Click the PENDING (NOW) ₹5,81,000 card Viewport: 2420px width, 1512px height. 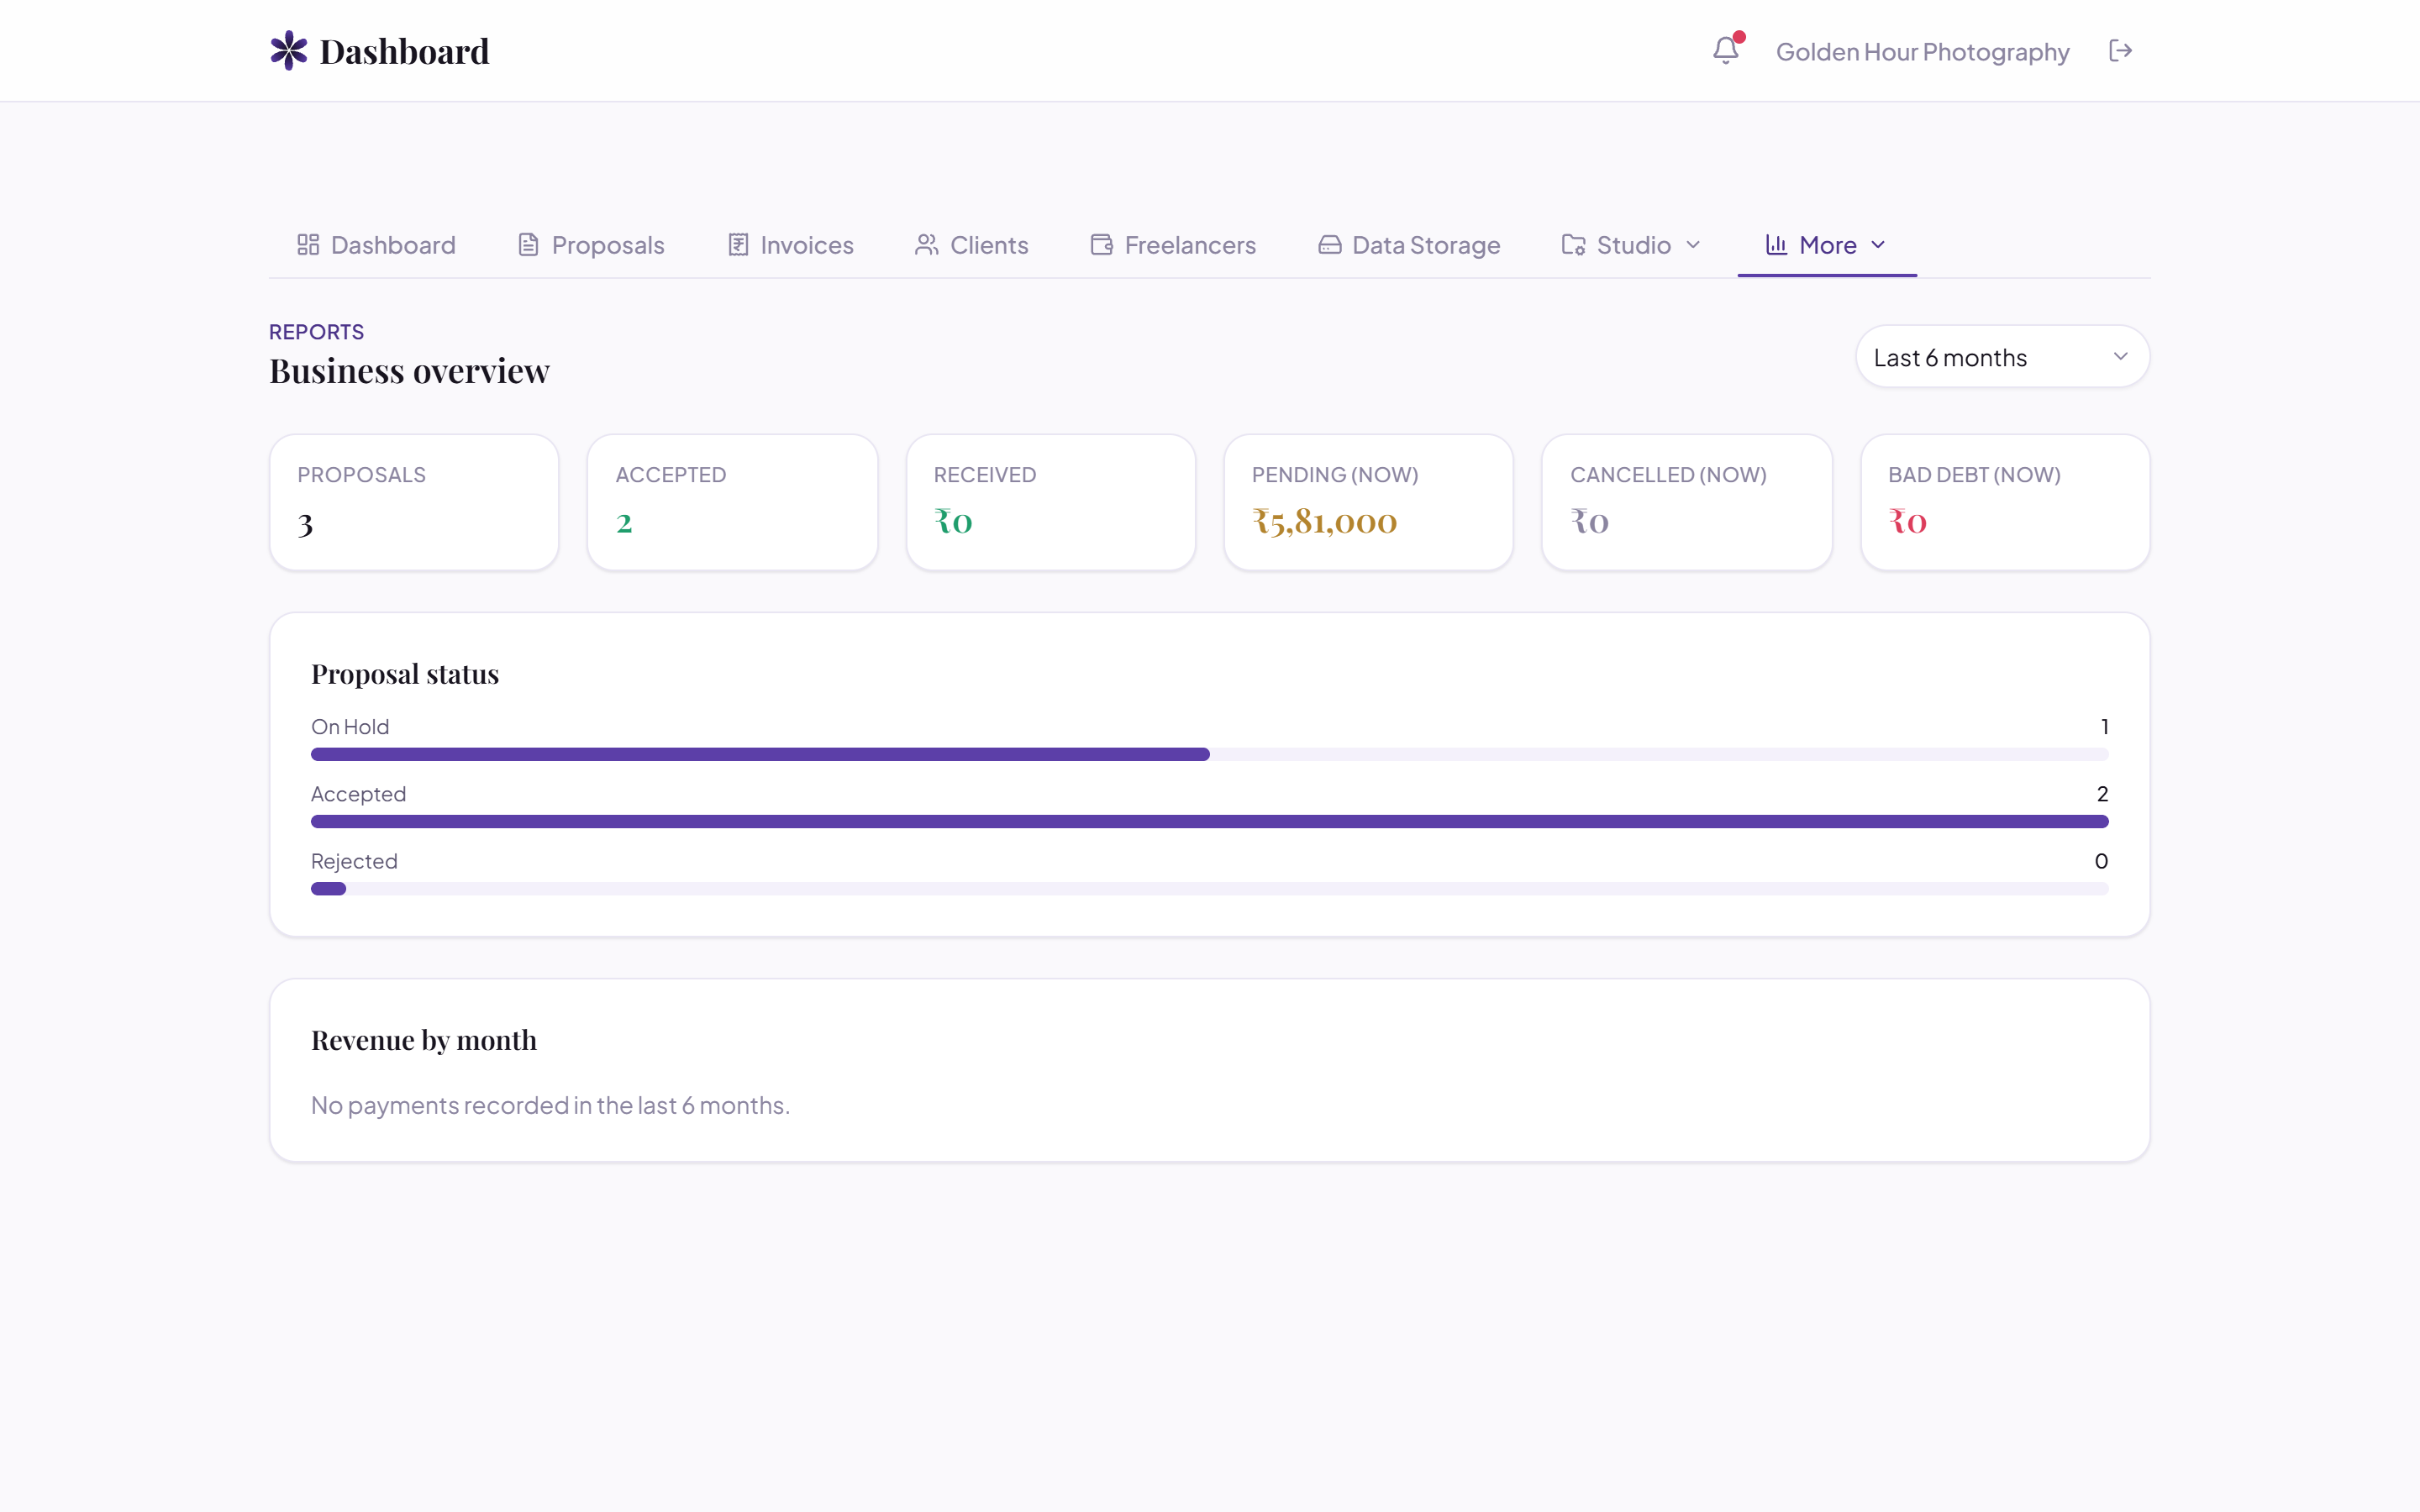coord(1368,502)
